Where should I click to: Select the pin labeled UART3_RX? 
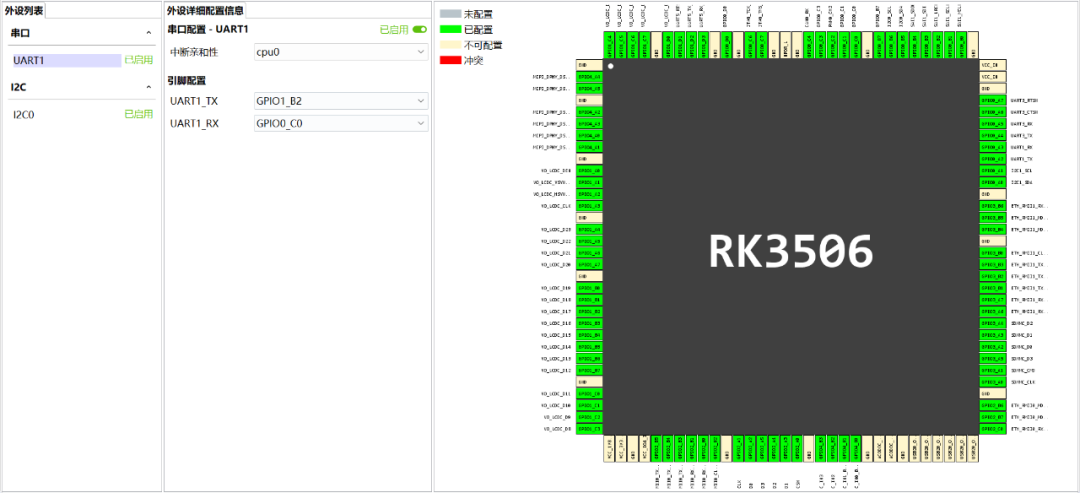pos(993,123)
